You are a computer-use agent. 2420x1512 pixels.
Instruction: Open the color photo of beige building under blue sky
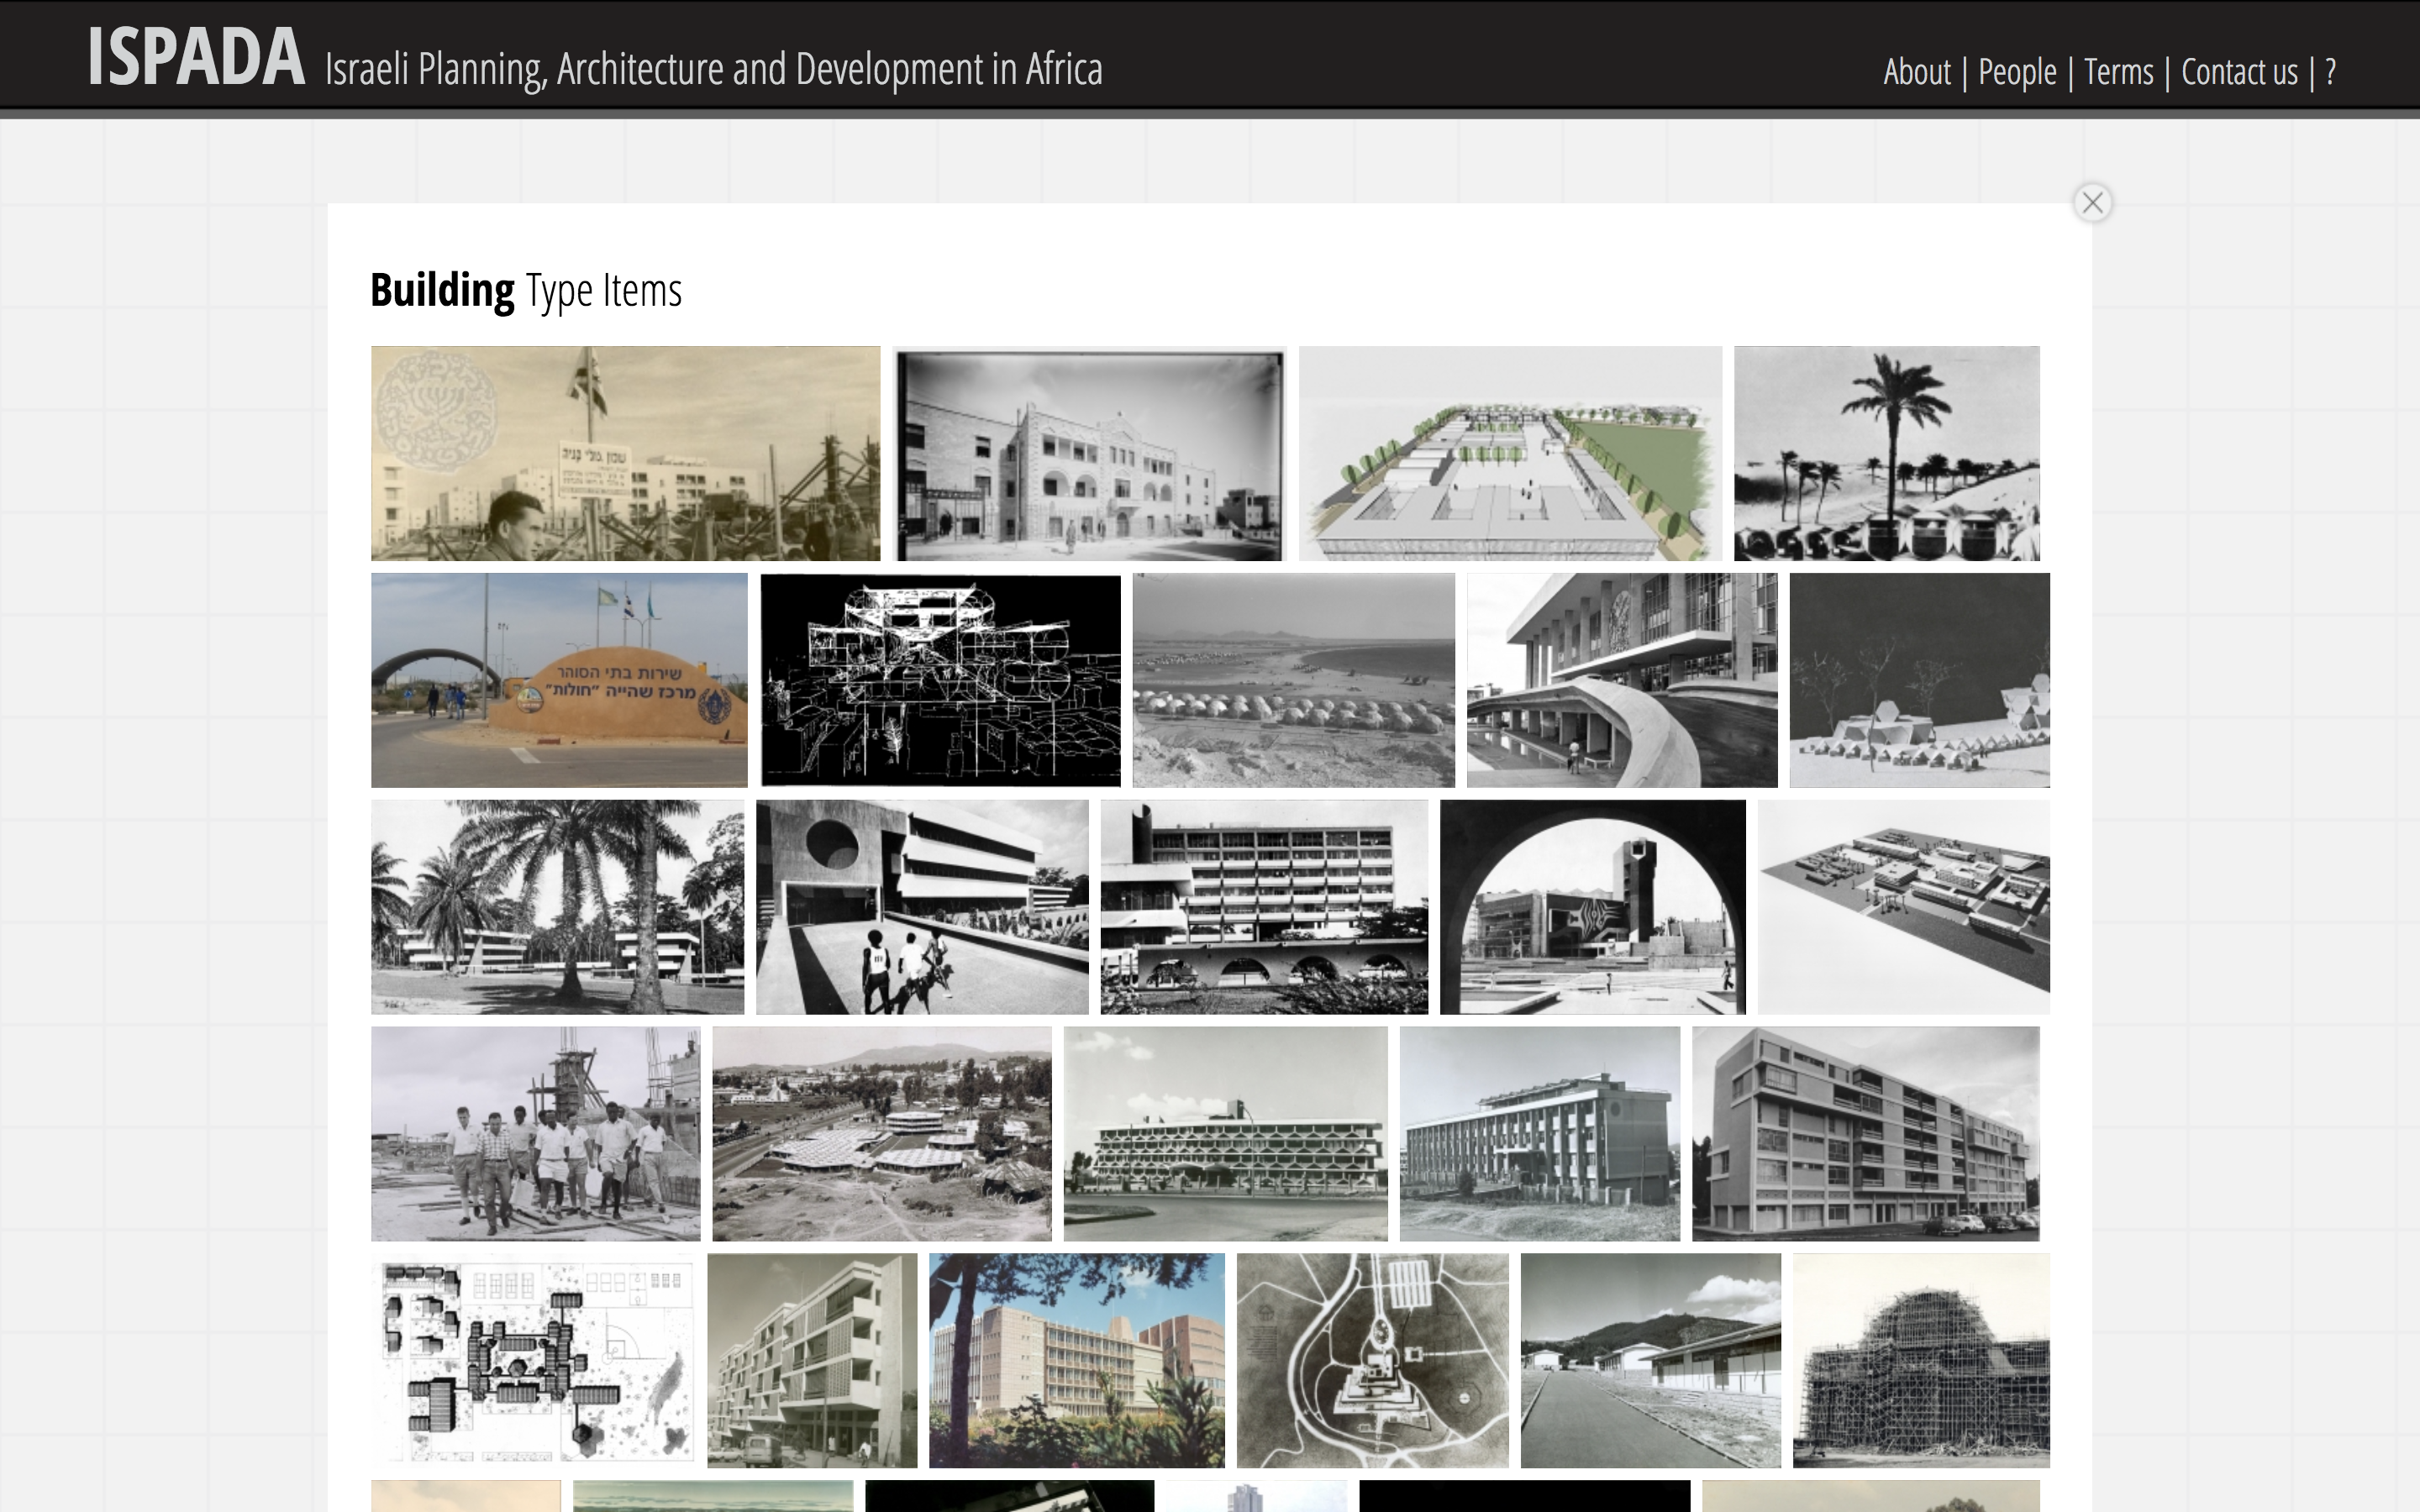(x=1076, y=1360)
